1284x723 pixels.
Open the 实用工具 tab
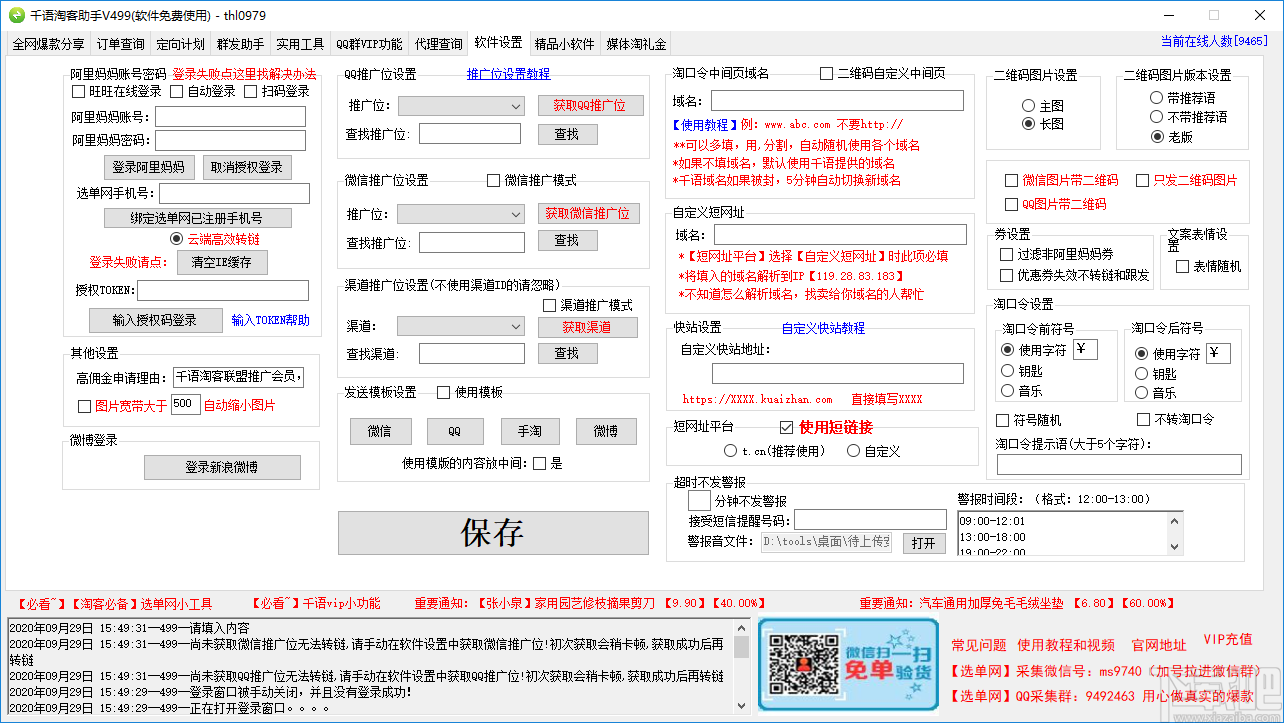[x=300, y=44]
